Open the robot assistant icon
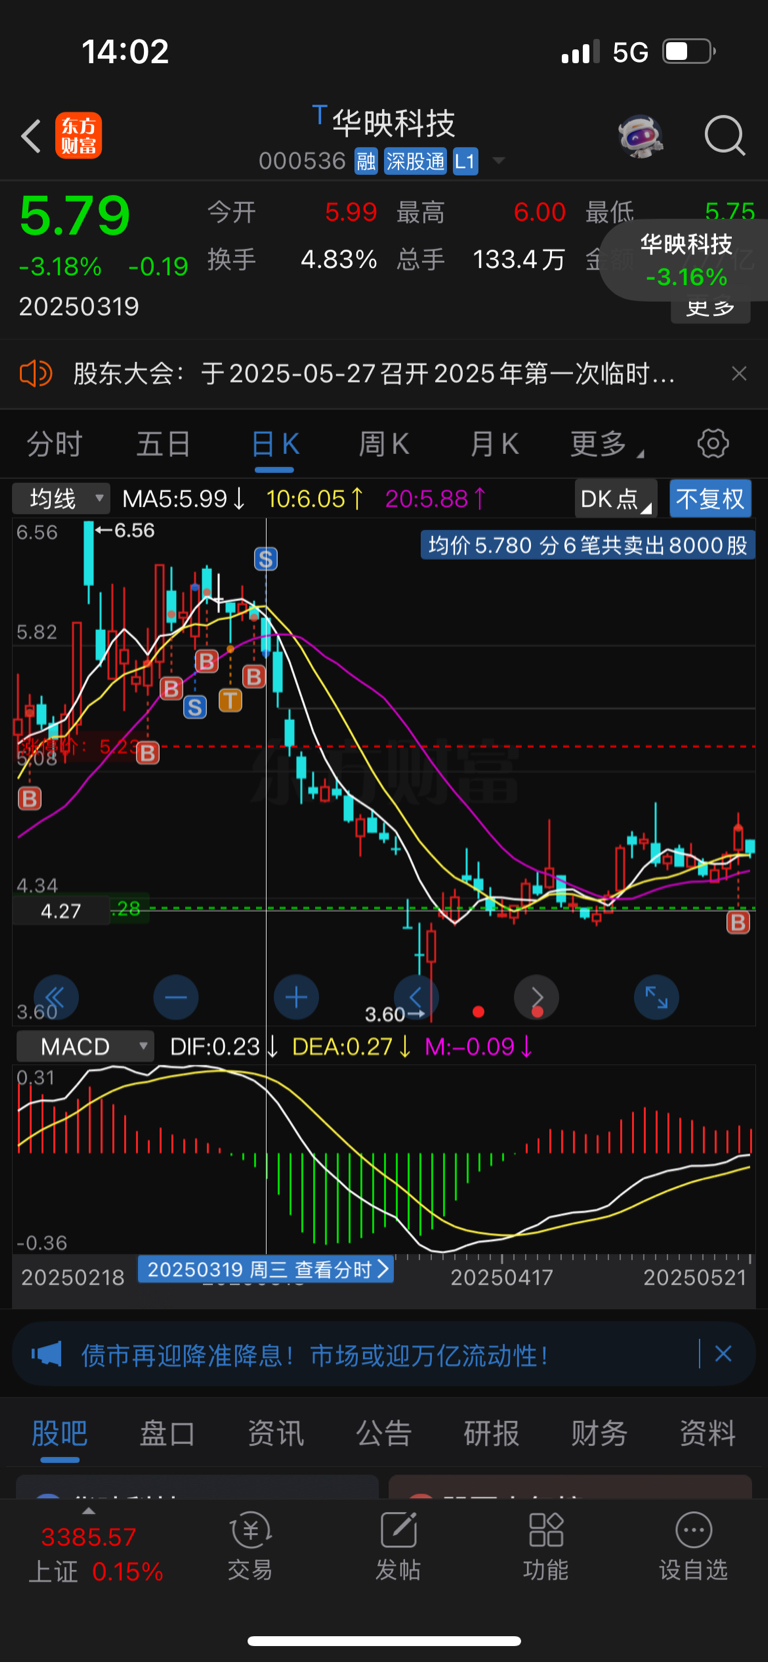The width and height of the screenshot is (768, 1663). tap(641, 135)
